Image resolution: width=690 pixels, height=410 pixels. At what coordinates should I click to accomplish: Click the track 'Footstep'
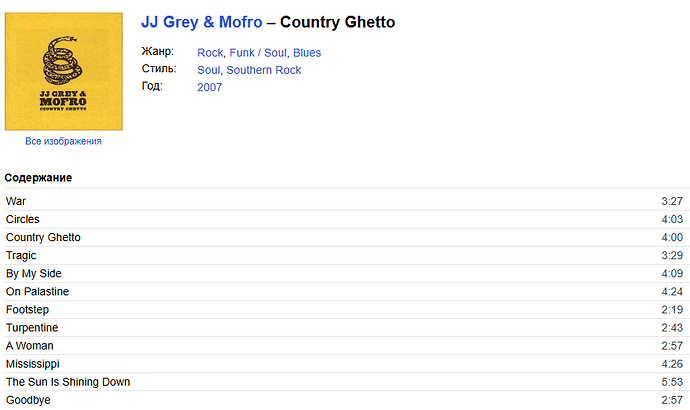pyautogui.click(x=29, y=310)
